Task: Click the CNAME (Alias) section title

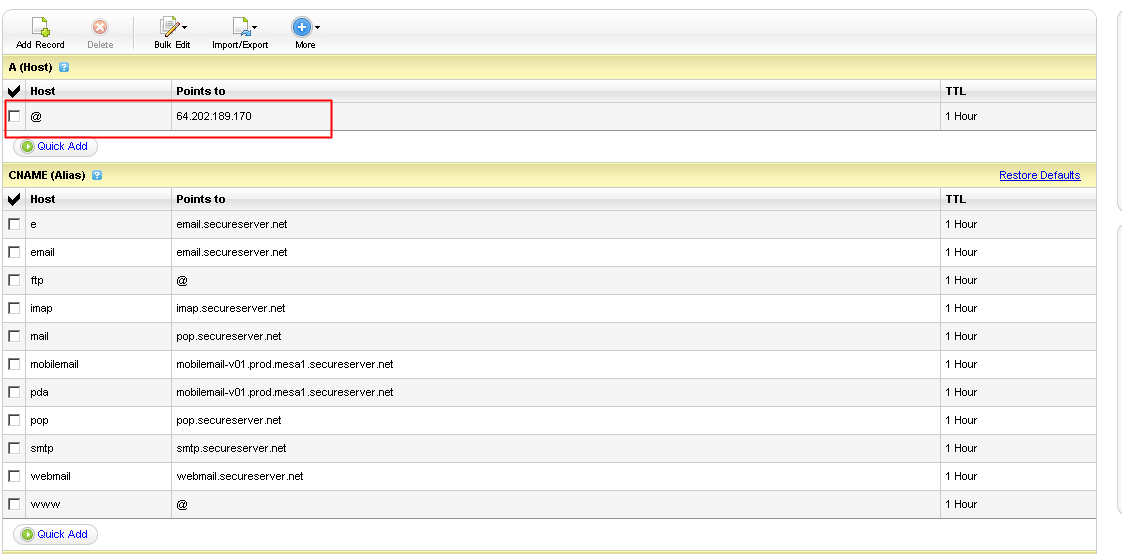Action: pyautogui.click(x=47, y=175)
